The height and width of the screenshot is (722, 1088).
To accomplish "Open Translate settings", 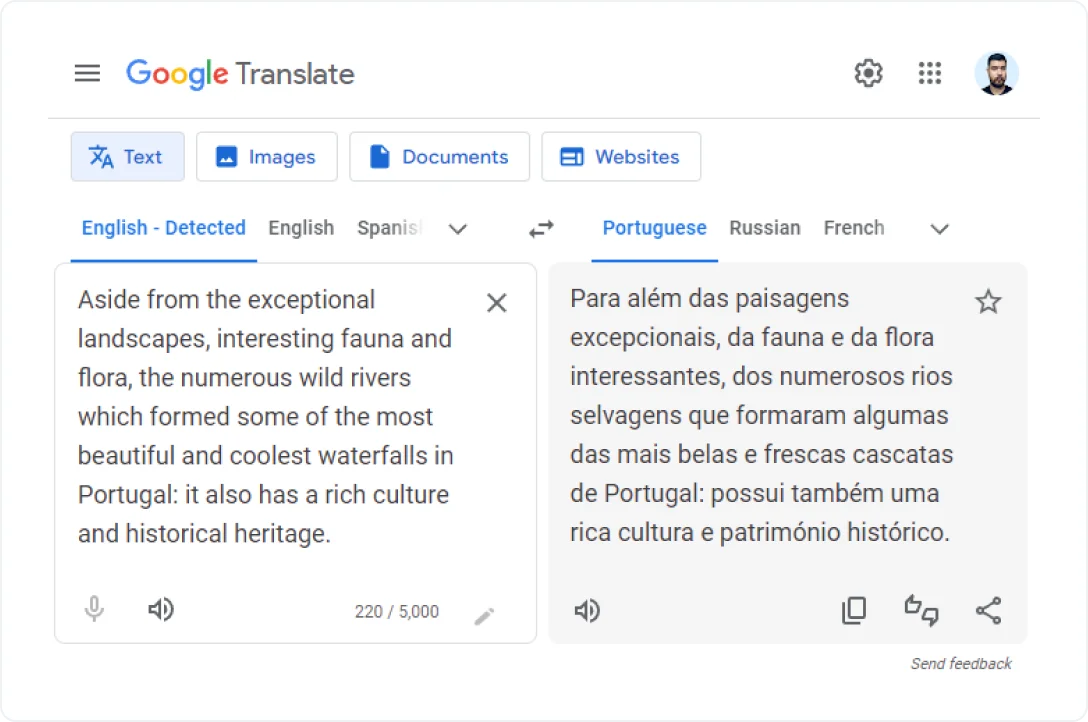I will (x=868, y=73).
